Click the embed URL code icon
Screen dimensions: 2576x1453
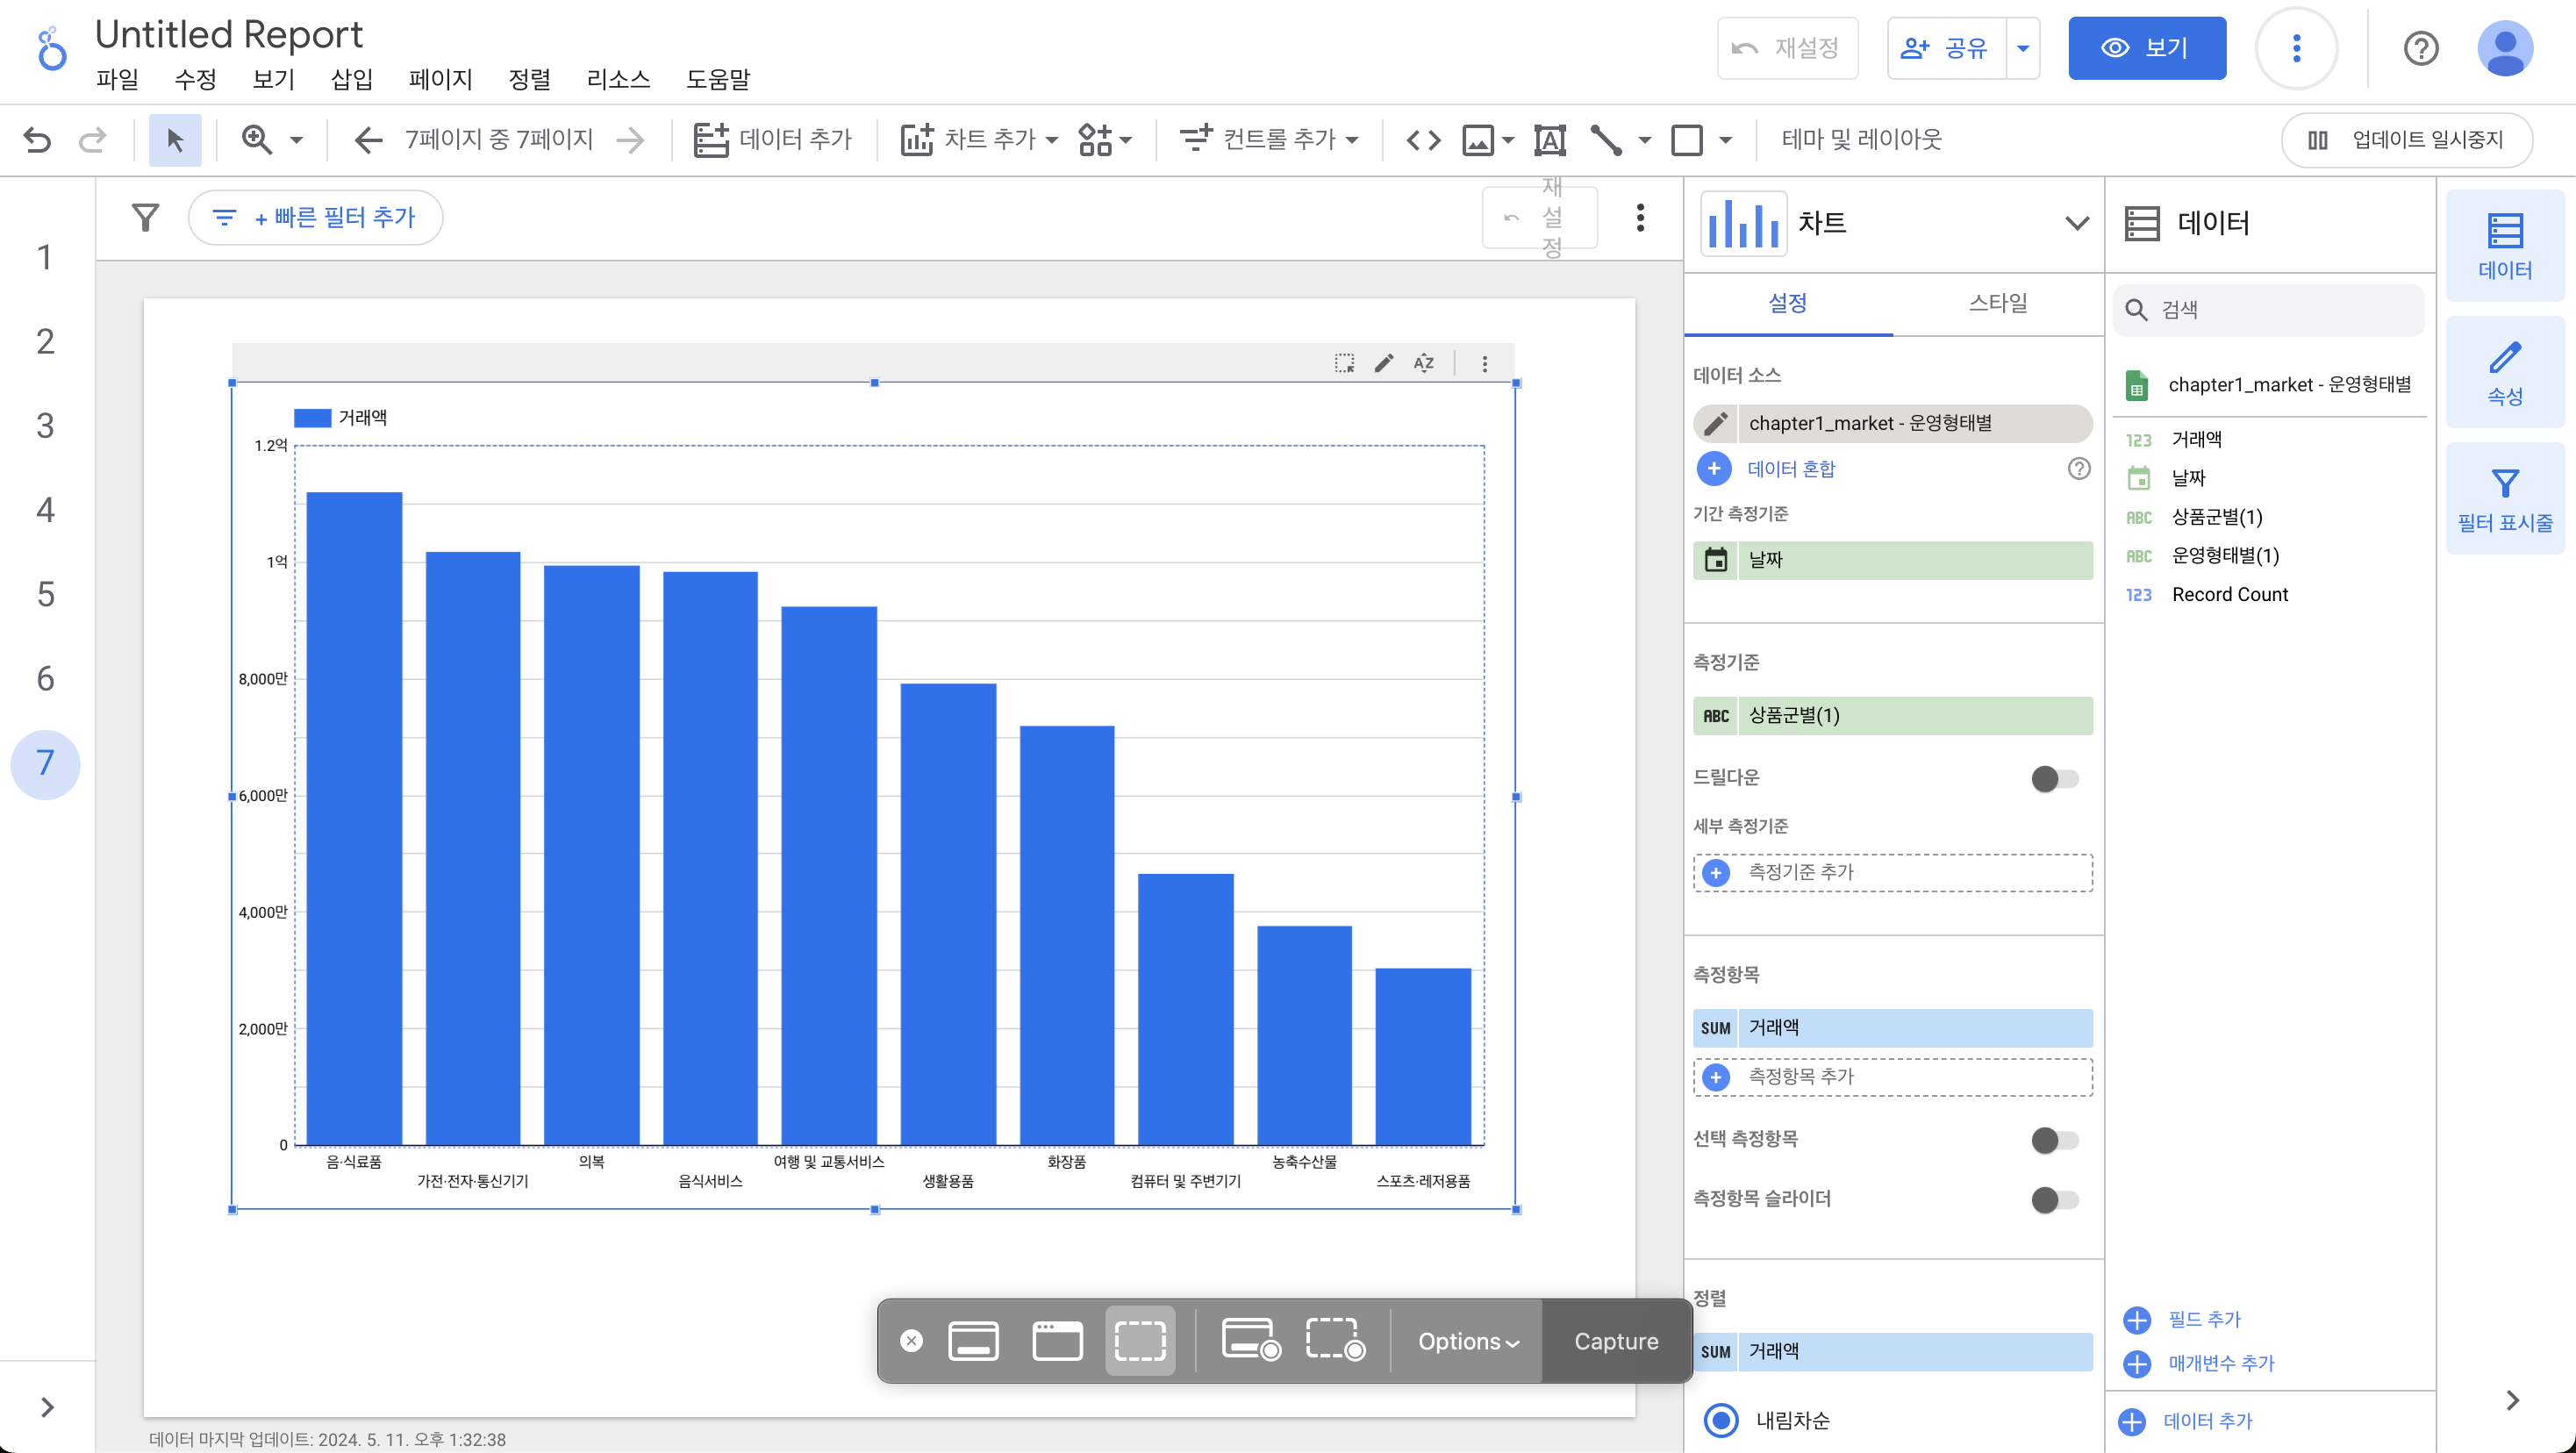pos(1423,139)
